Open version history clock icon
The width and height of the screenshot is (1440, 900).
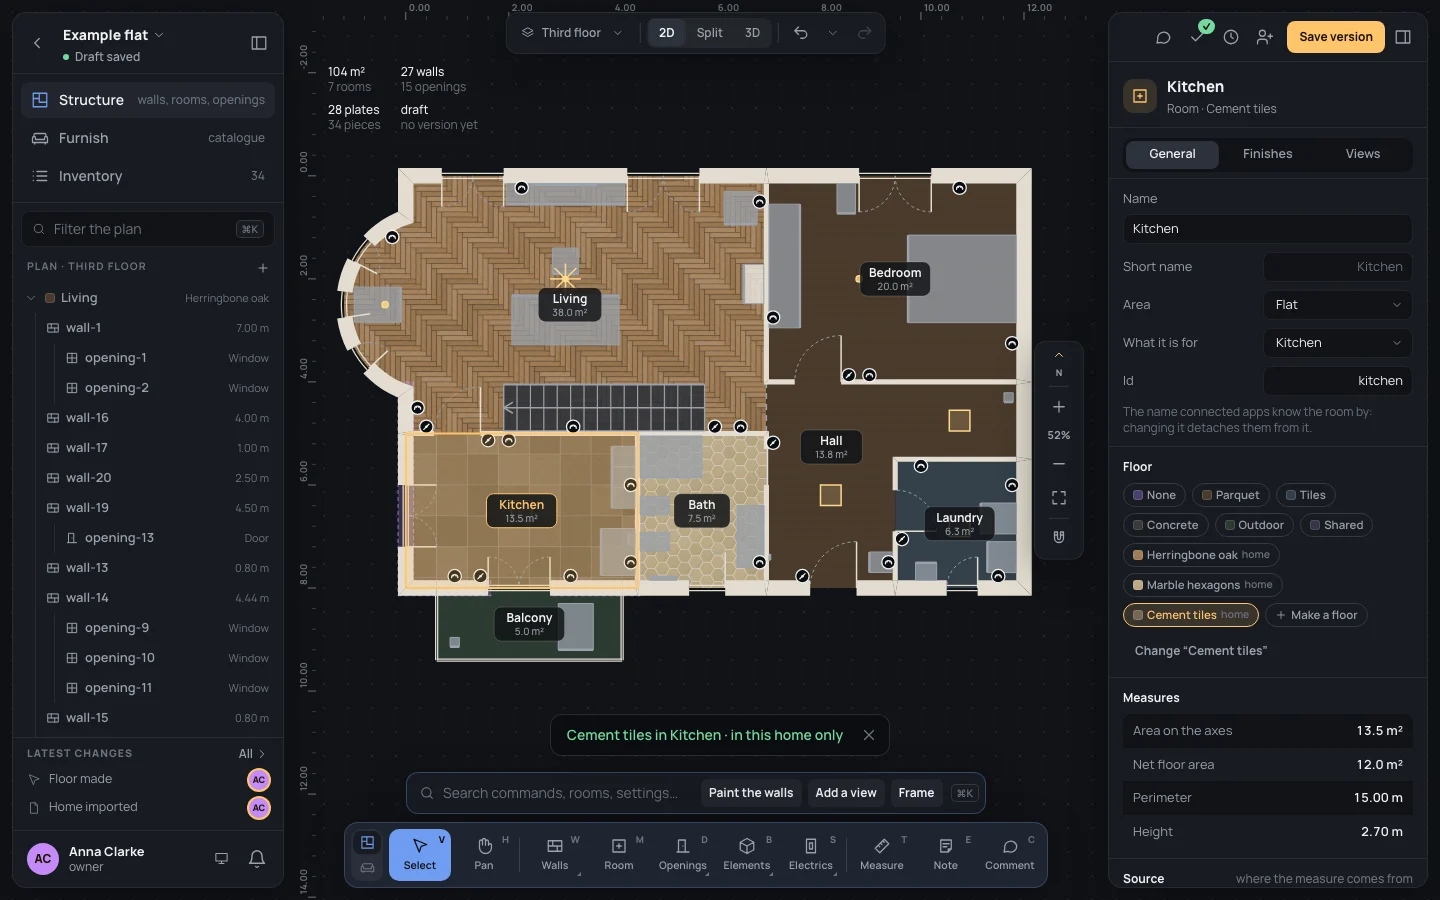tap(1231, 37)
